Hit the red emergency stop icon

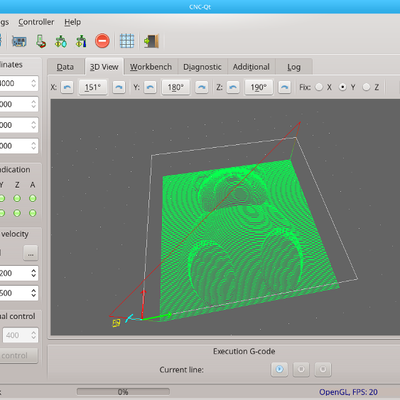tap(102, 41)
